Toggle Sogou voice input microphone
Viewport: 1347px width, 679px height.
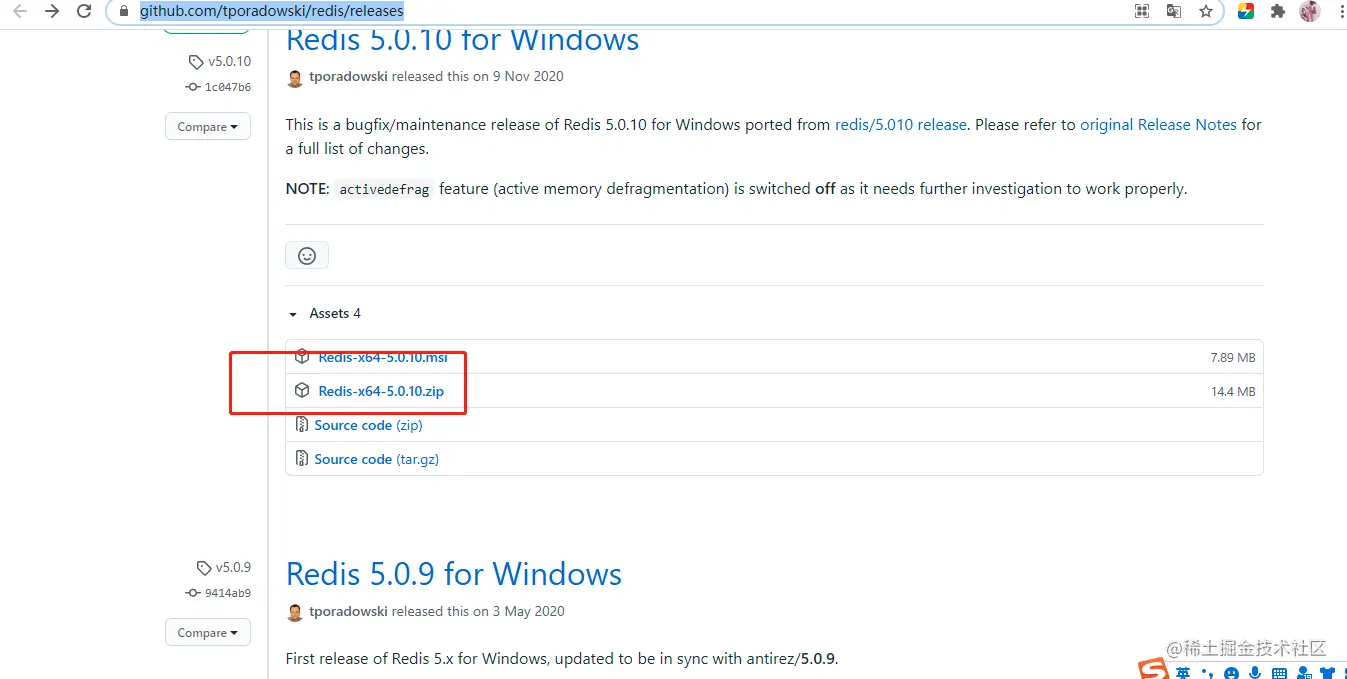tap(1255, 673)
